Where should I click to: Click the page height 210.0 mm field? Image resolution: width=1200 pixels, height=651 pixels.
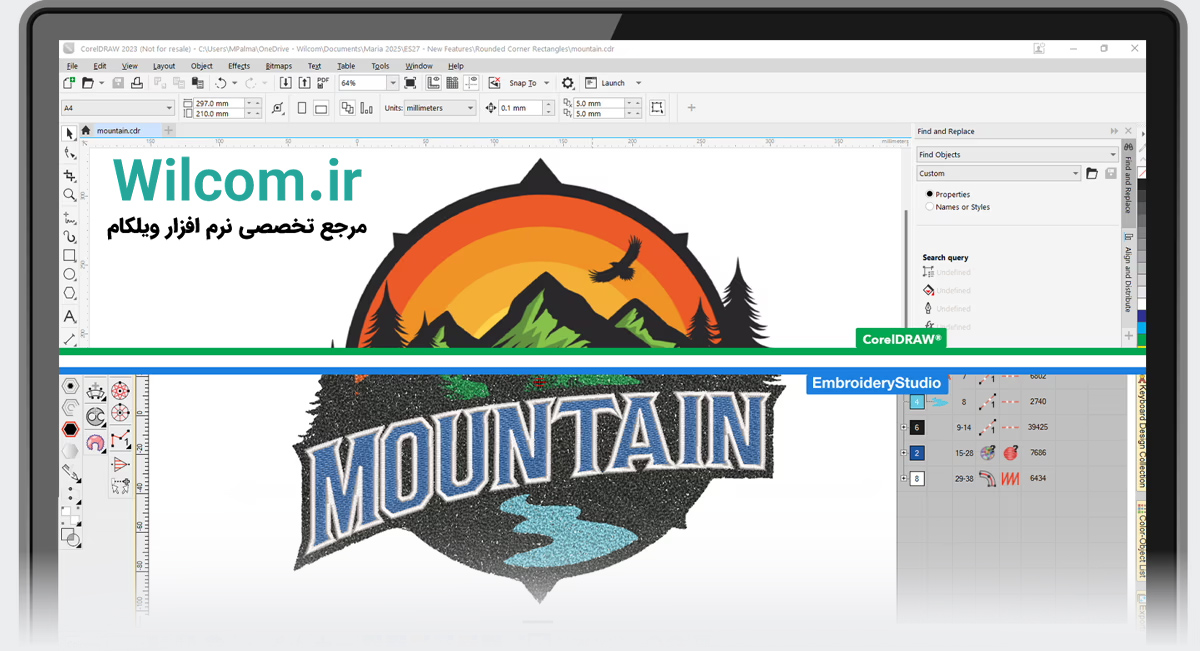pos(221,114)
